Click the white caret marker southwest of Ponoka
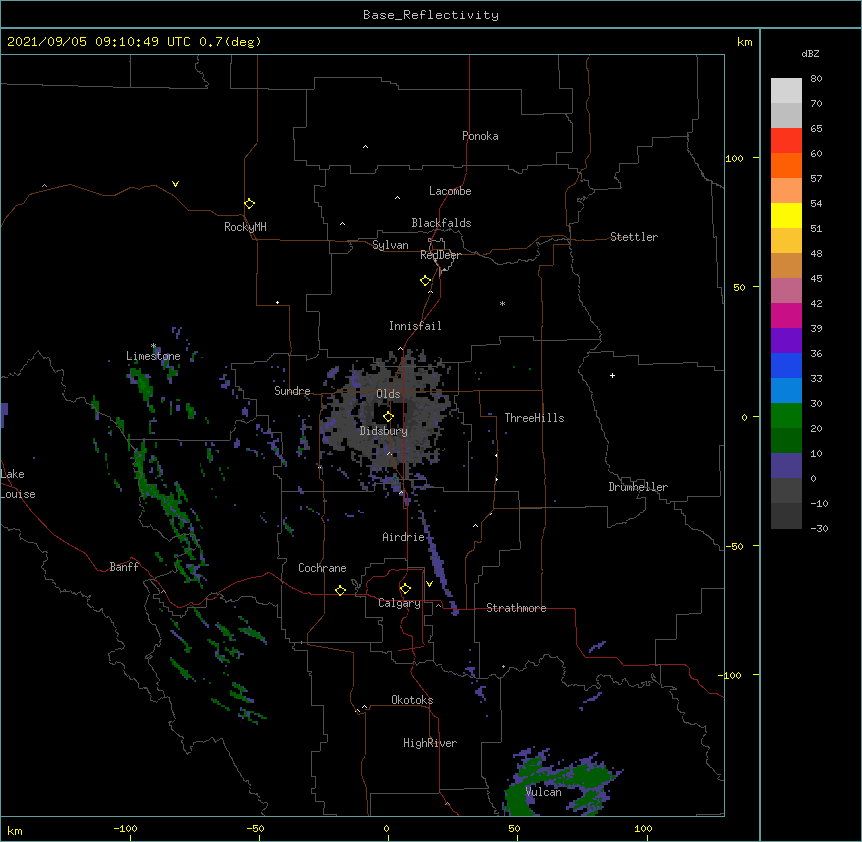862x842 pixels. point(365,147)
